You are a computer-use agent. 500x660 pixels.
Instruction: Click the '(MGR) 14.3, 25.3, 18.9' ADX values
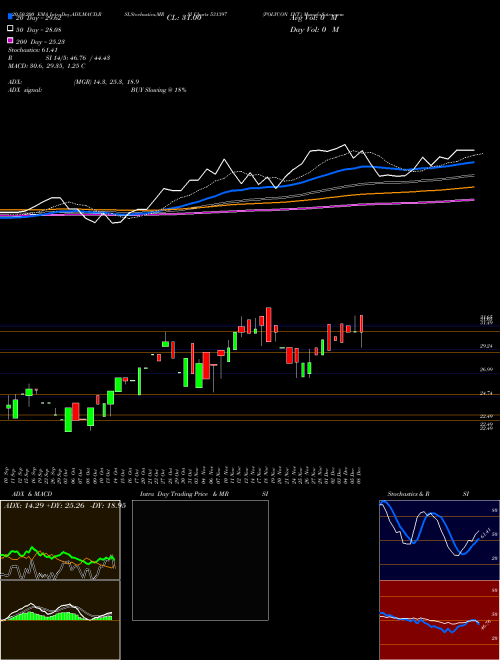pos(106,82)
